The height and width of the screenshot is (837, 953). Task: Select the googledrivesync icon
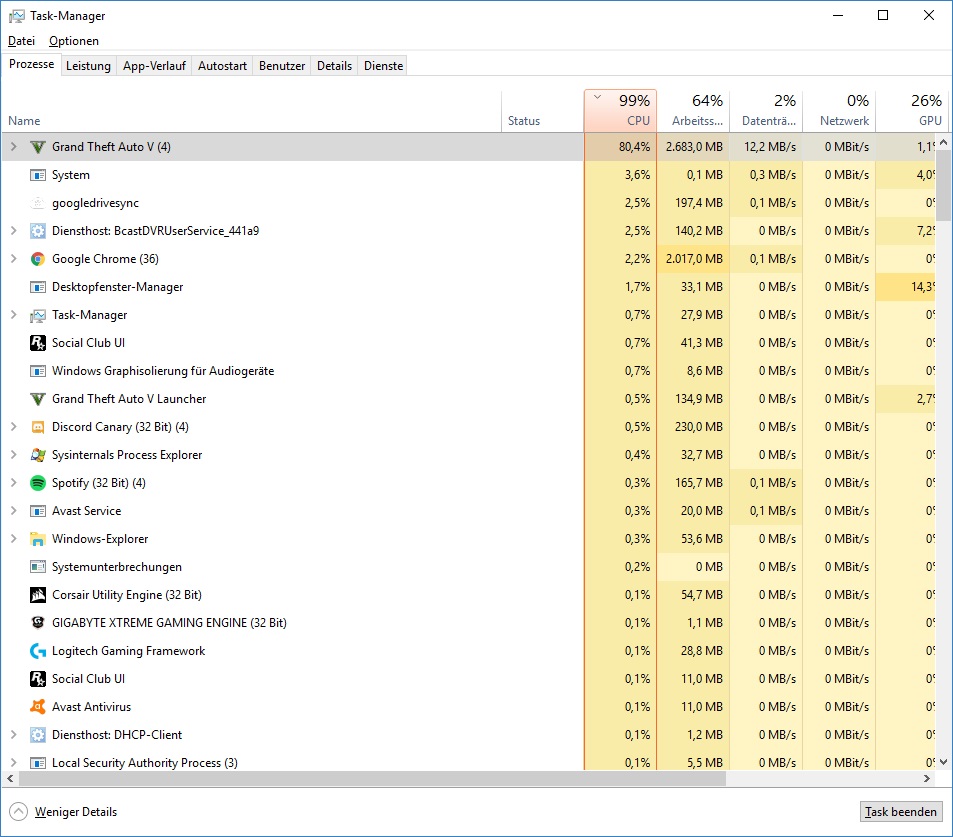tap(38, 203)
